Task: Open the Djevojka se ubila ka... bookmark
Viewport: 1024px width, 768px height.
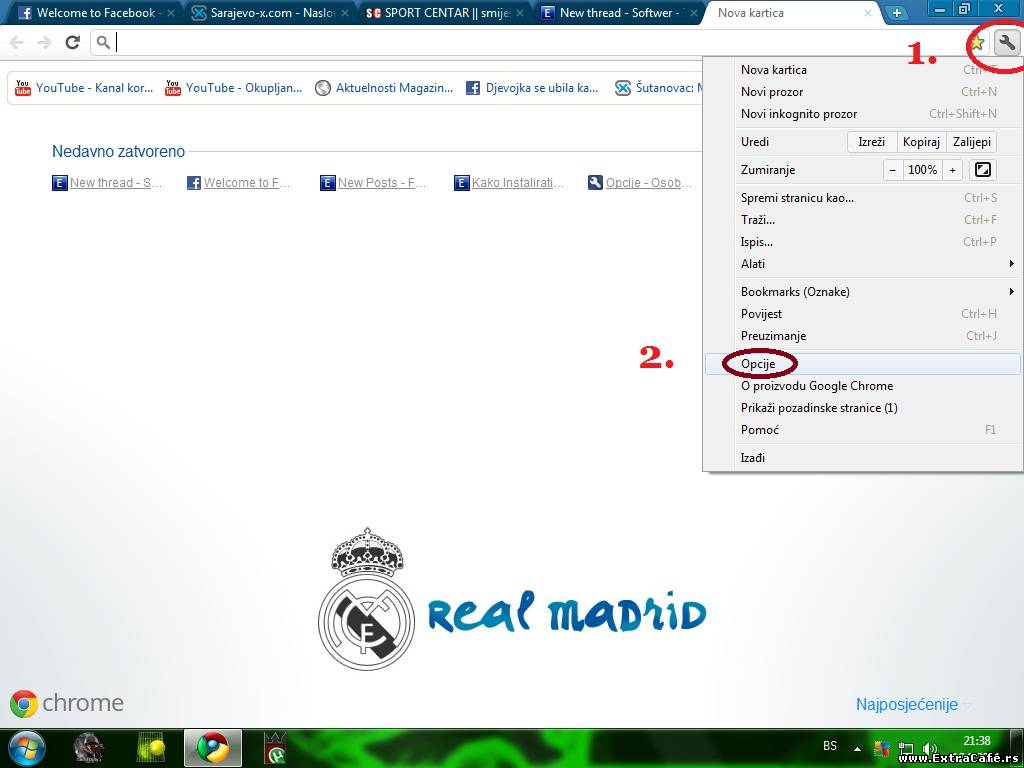Action: (532, 88)
